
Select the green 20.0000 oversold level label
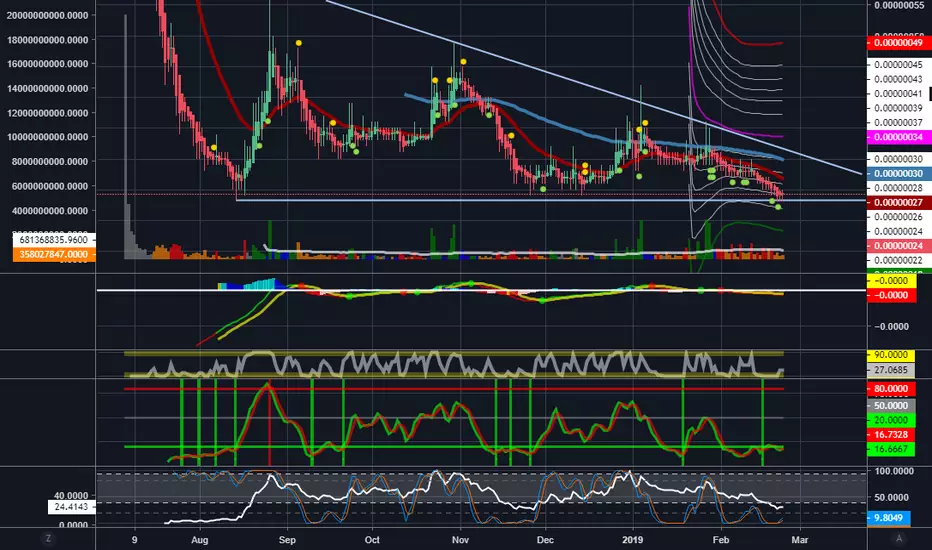(x=892, y=420)
